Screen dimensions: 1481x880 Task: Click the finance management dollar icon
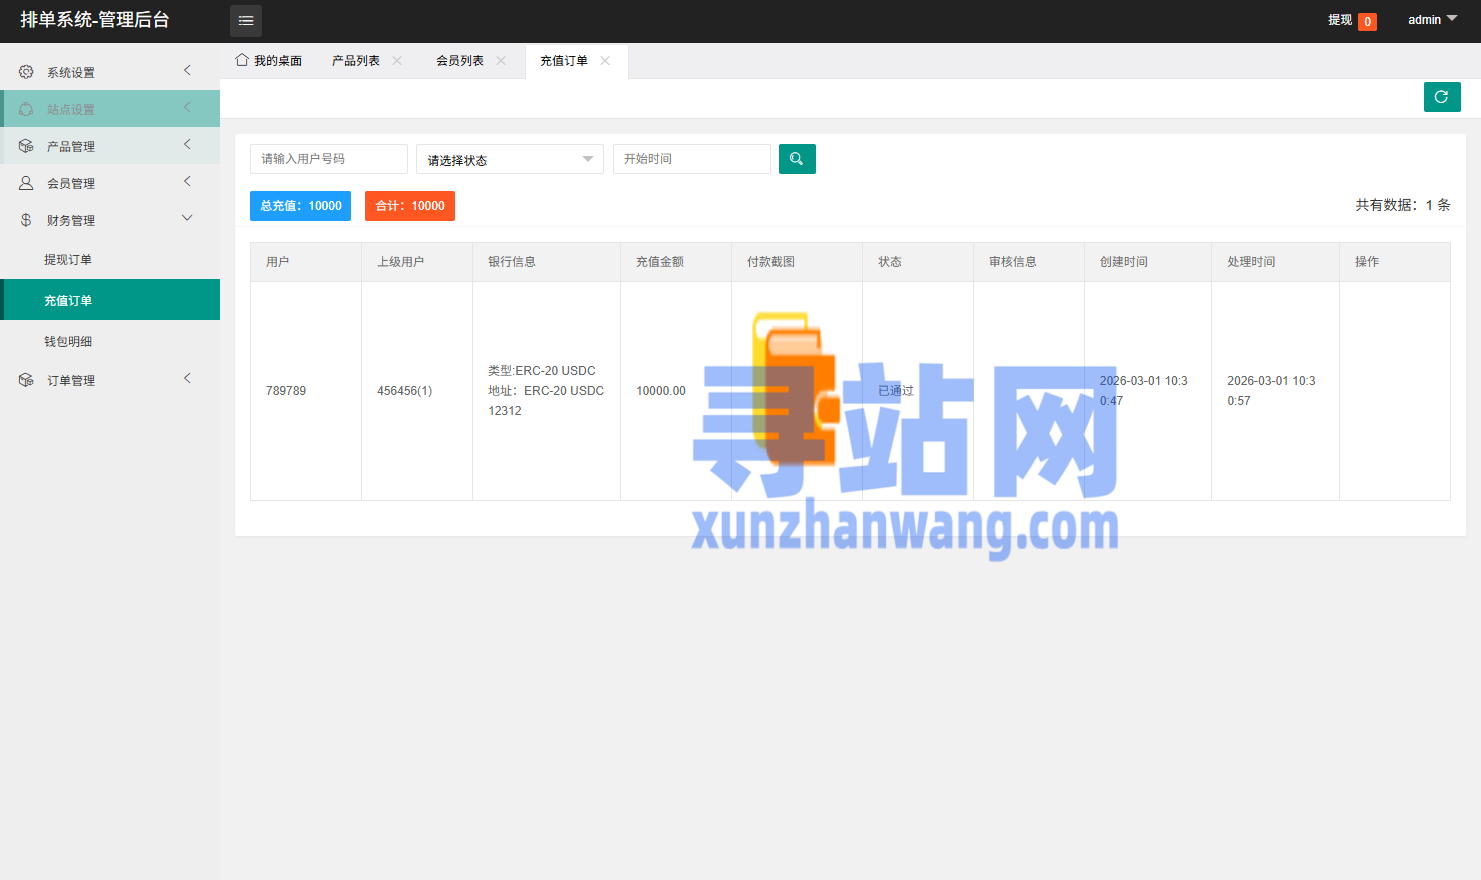26,220
